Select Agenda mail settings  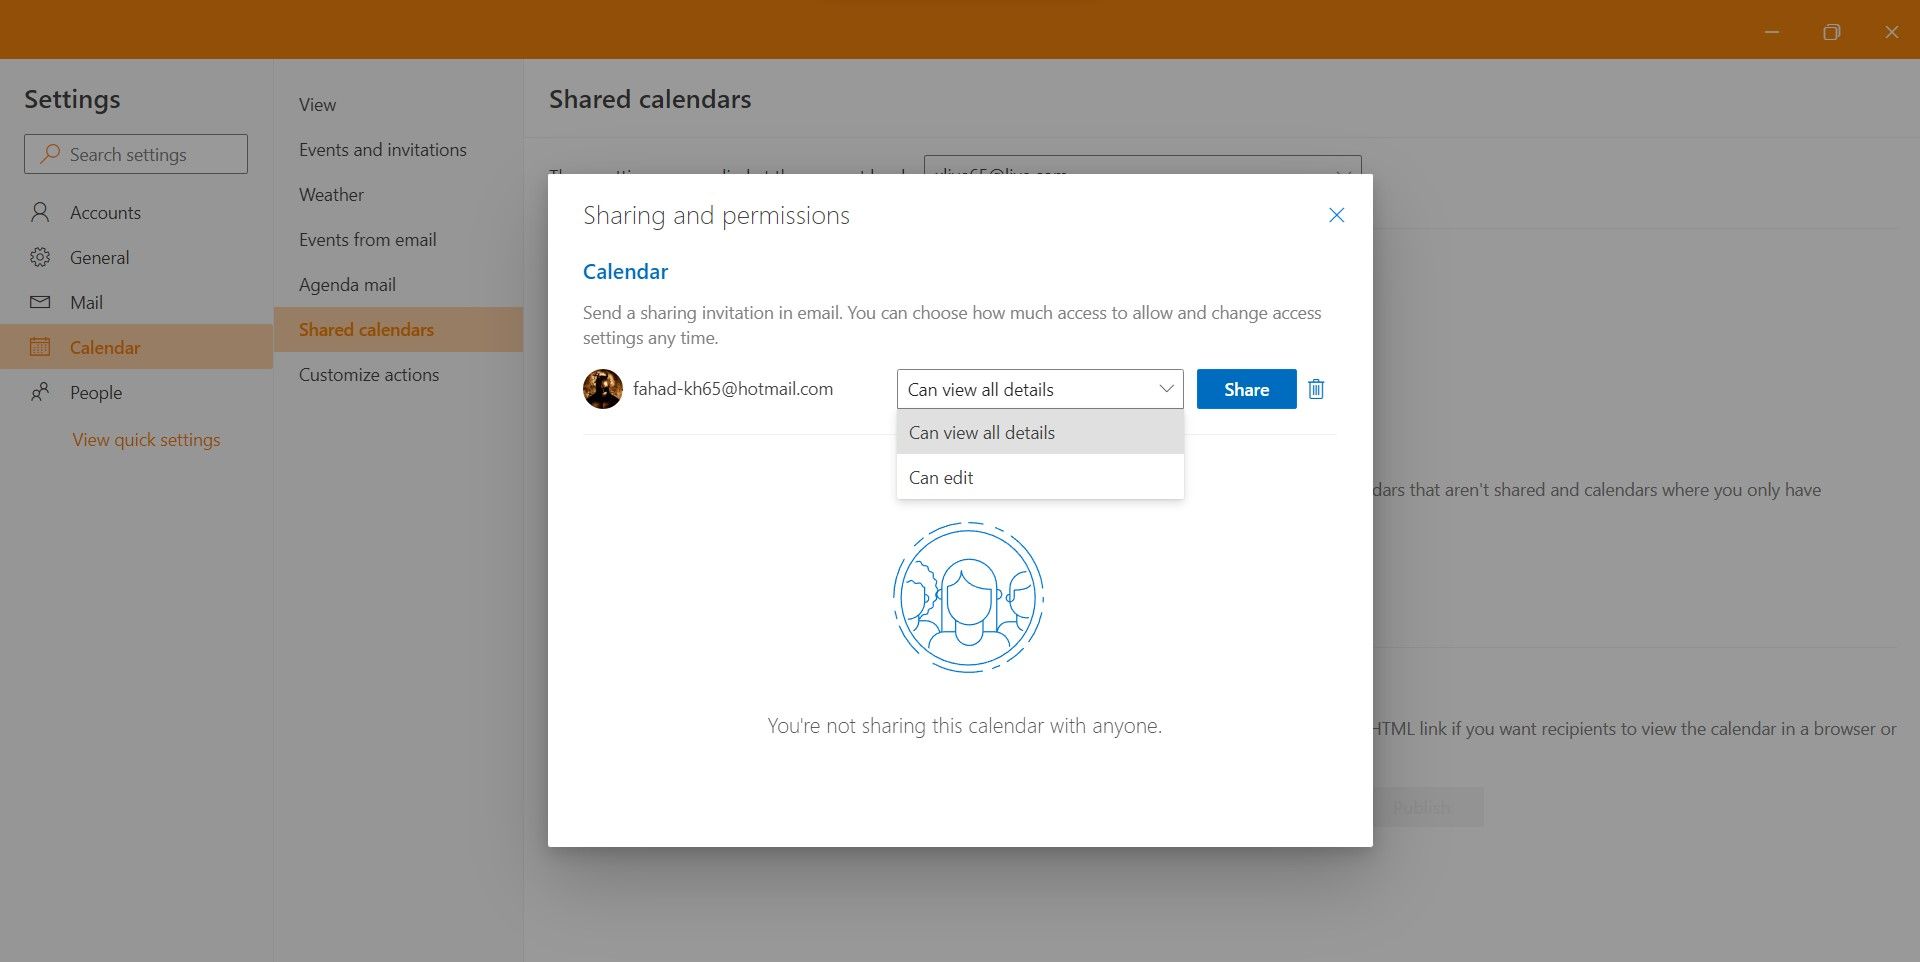click(x=347, y=285)
